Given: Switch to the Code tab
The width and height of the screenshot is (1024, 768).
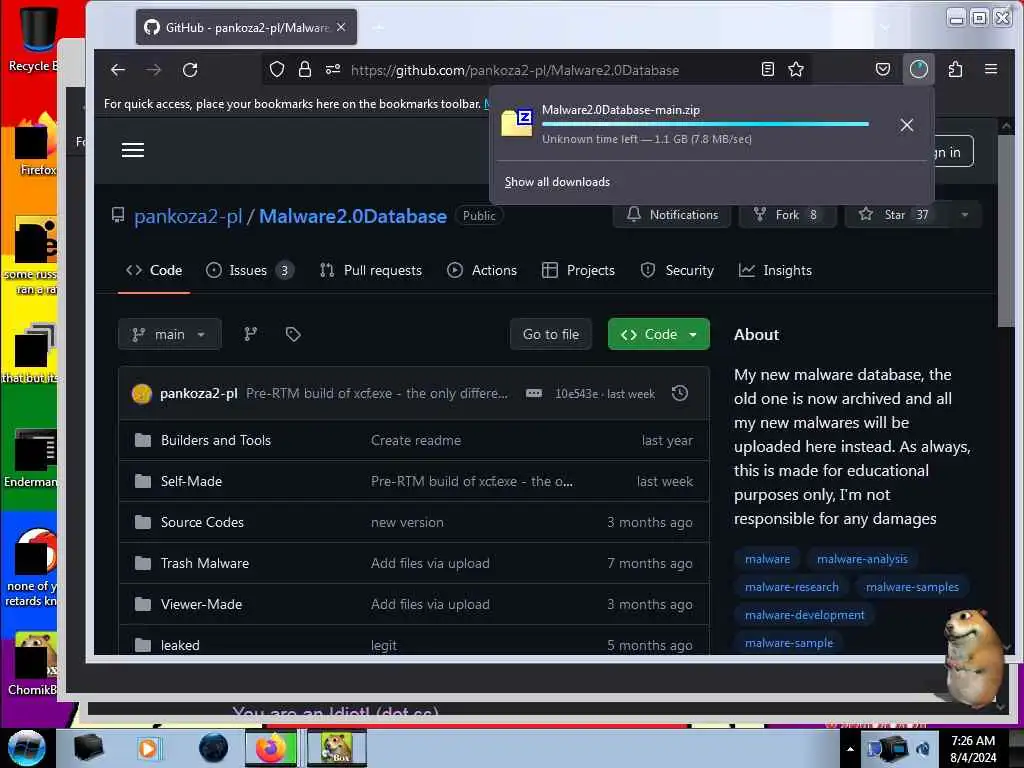Looking at the screenshot, I should (154, 270).
